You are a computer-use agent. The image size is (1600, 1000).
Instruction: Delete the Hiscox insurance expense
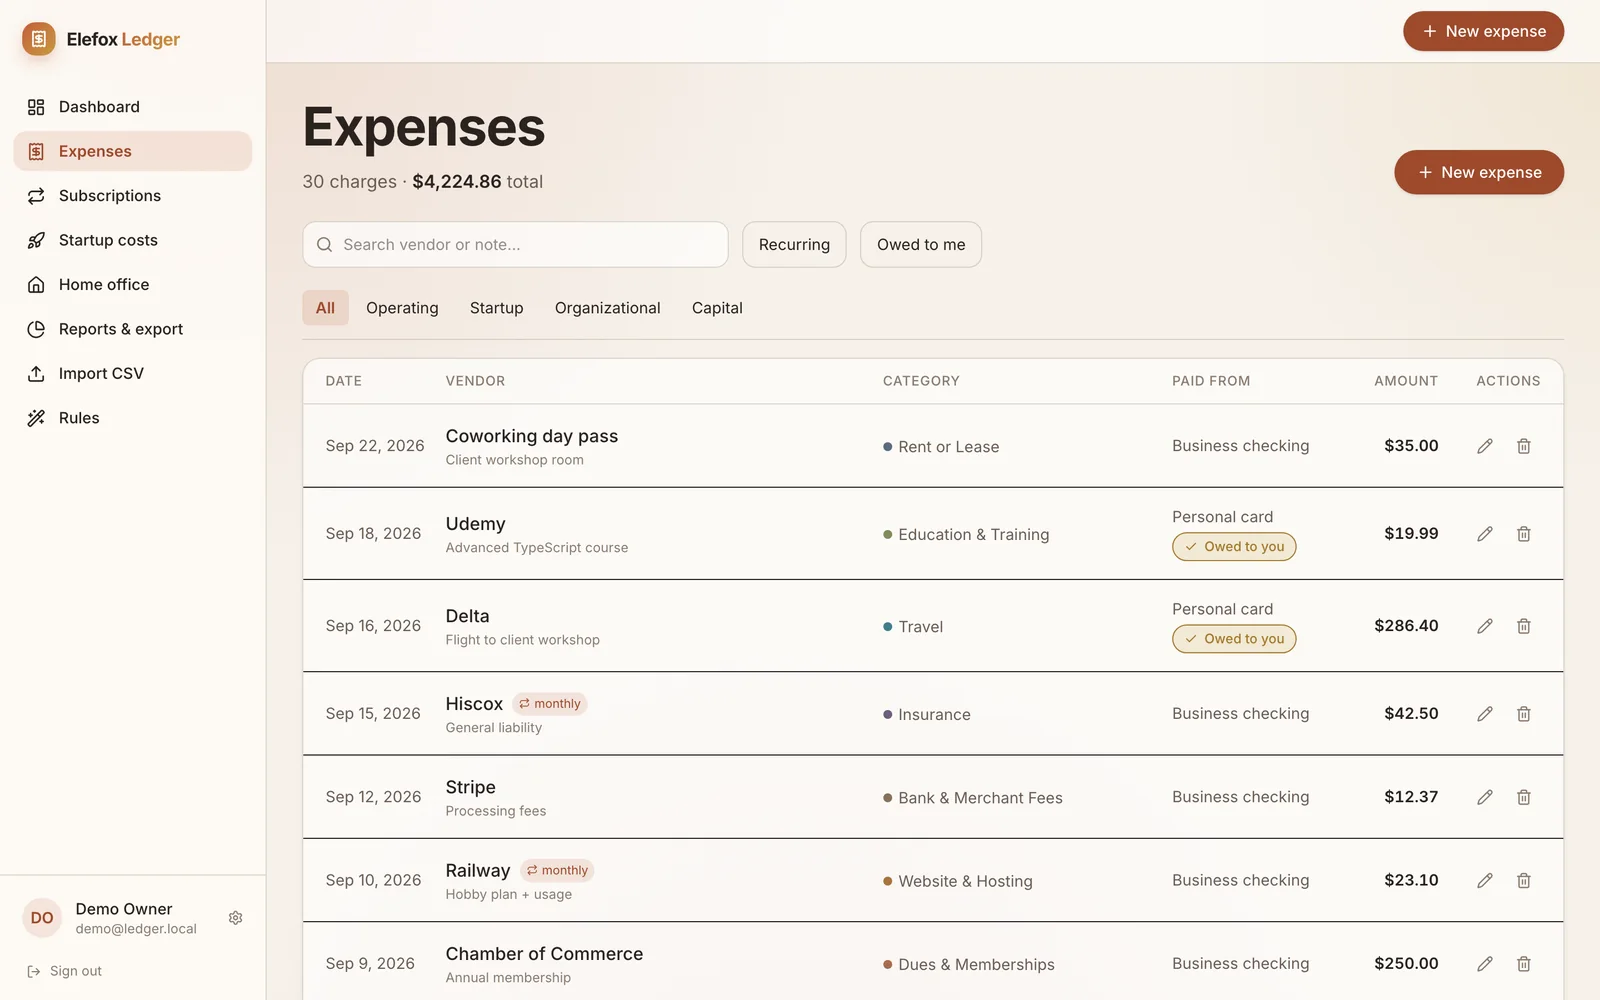[1524, 714]
